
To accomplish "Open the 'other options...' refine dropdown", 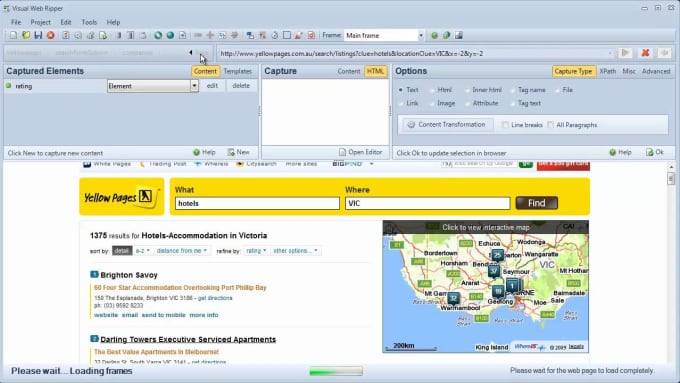I will click(x=295, y=251).
